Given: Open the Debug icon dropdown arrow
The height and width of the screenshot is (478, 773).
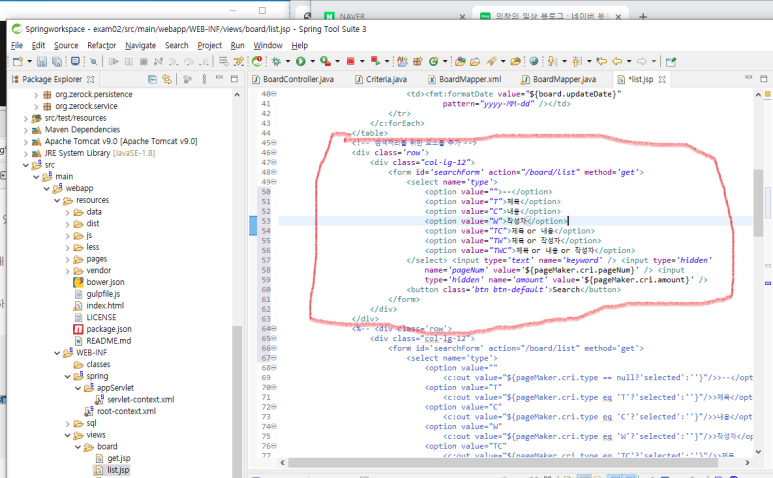Looking at the screenshot, I should point(288,62).
